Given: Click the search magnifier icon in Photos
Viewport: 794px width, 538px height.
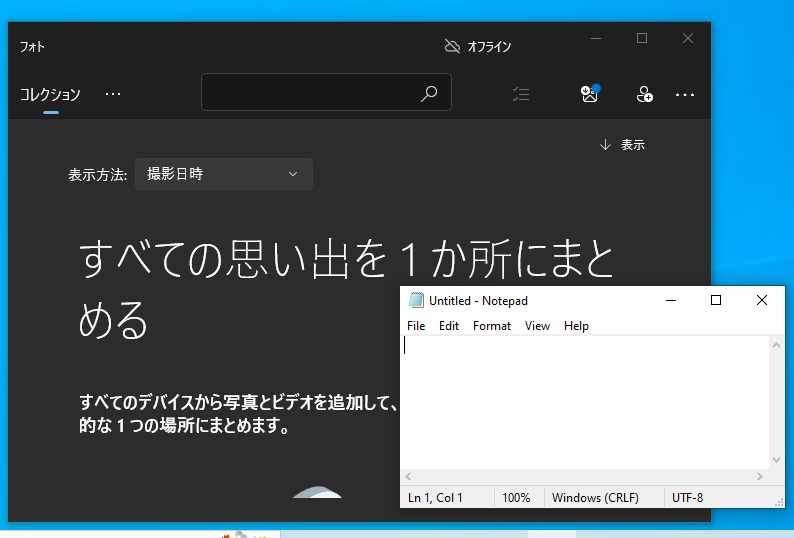Looking at the screenshot, I should coord(429,93).
